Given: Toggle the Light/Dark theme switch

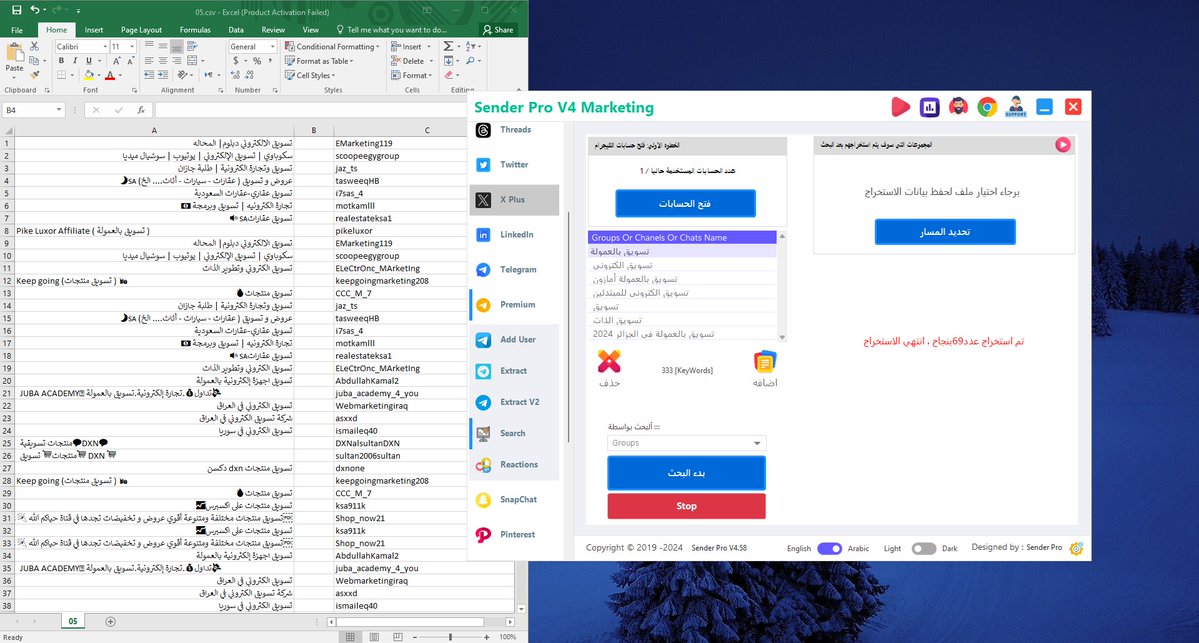Looking at the screenshot, I should tap(924, 548).
